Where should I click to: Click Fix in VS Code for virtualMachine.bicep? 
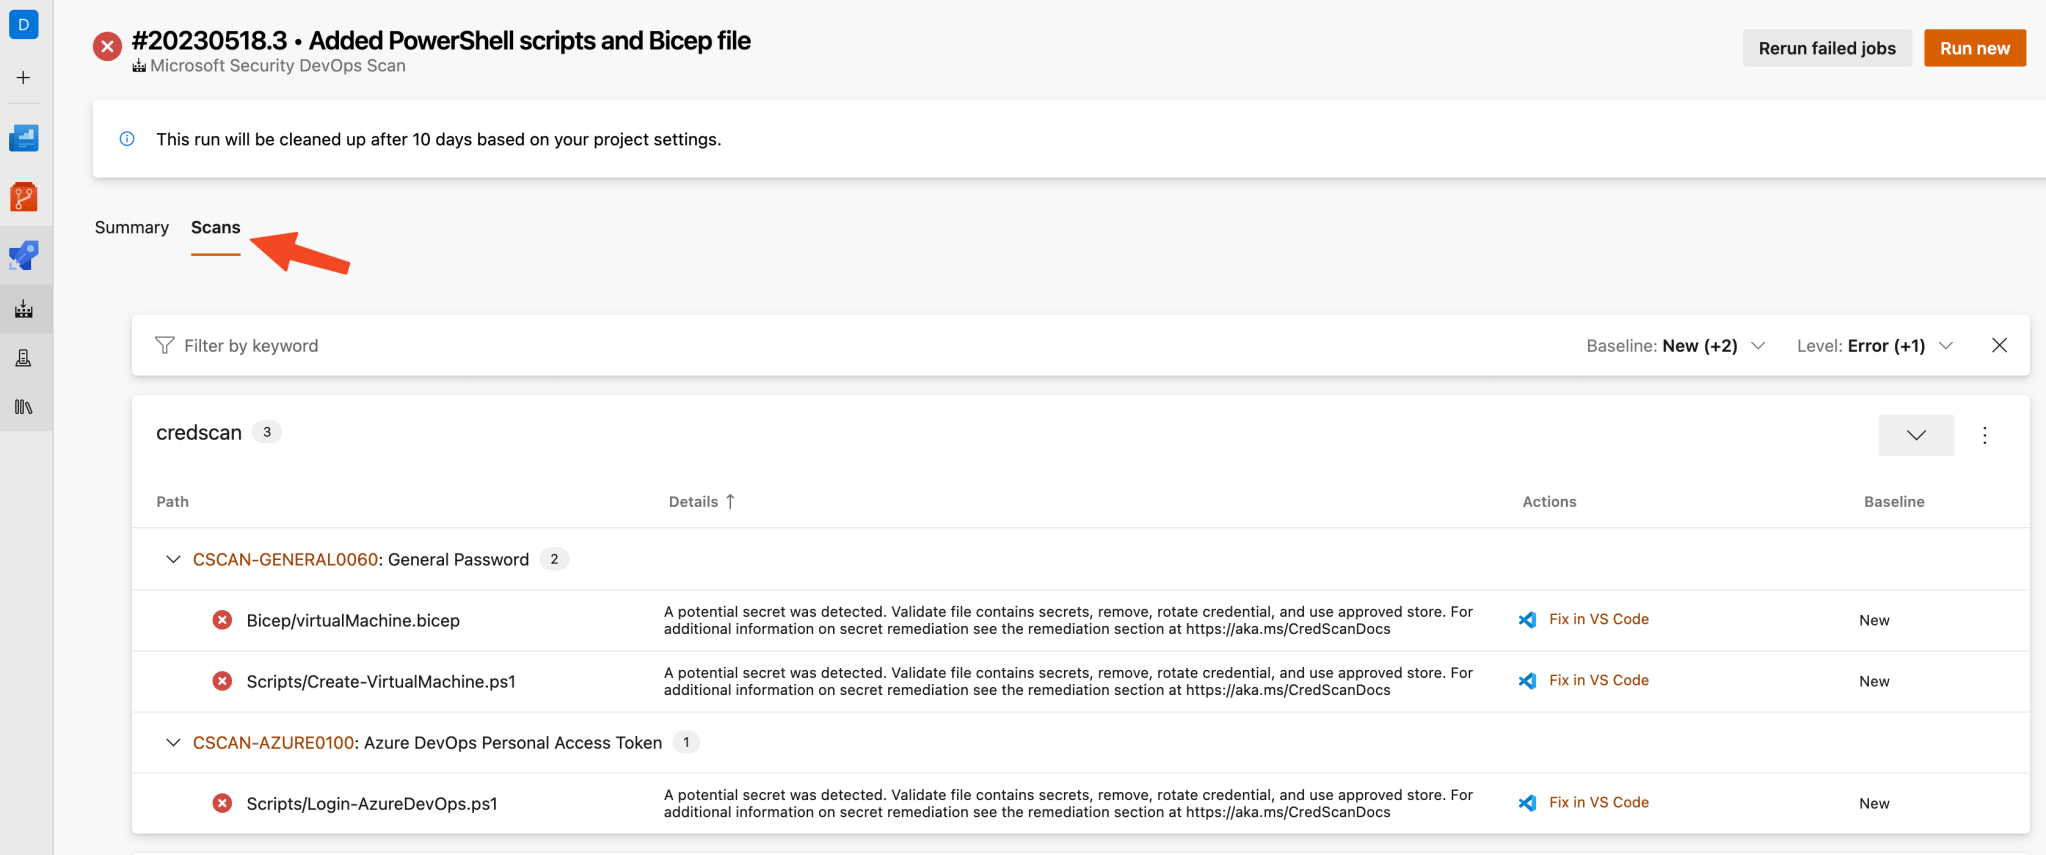(x=1599, y=619)
